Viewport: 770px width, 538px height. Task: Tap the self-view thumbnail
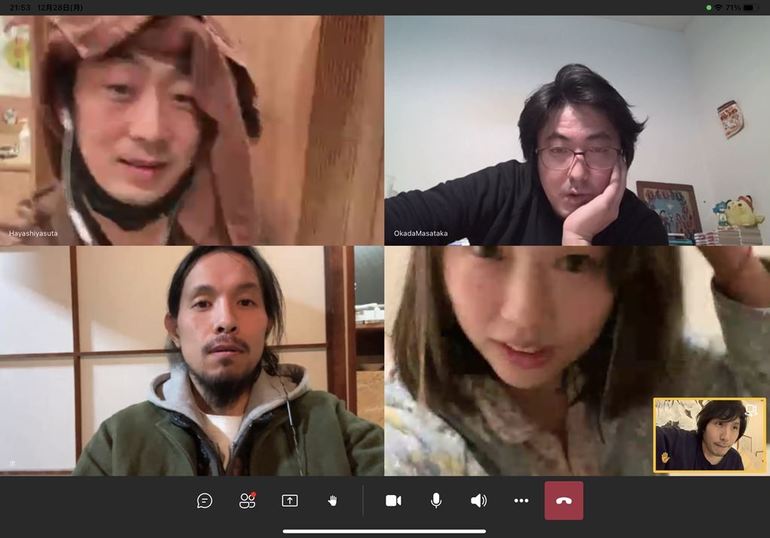coord(709,435)
